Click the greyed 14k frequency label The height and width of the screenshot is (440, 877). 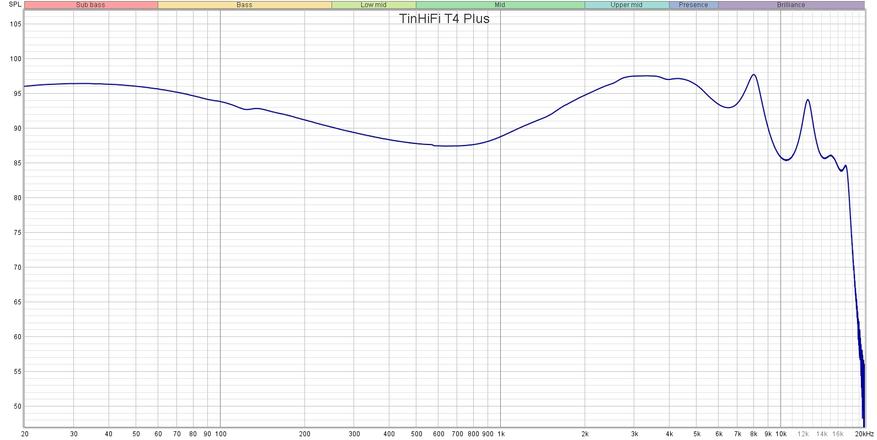(x=822, y=434)
